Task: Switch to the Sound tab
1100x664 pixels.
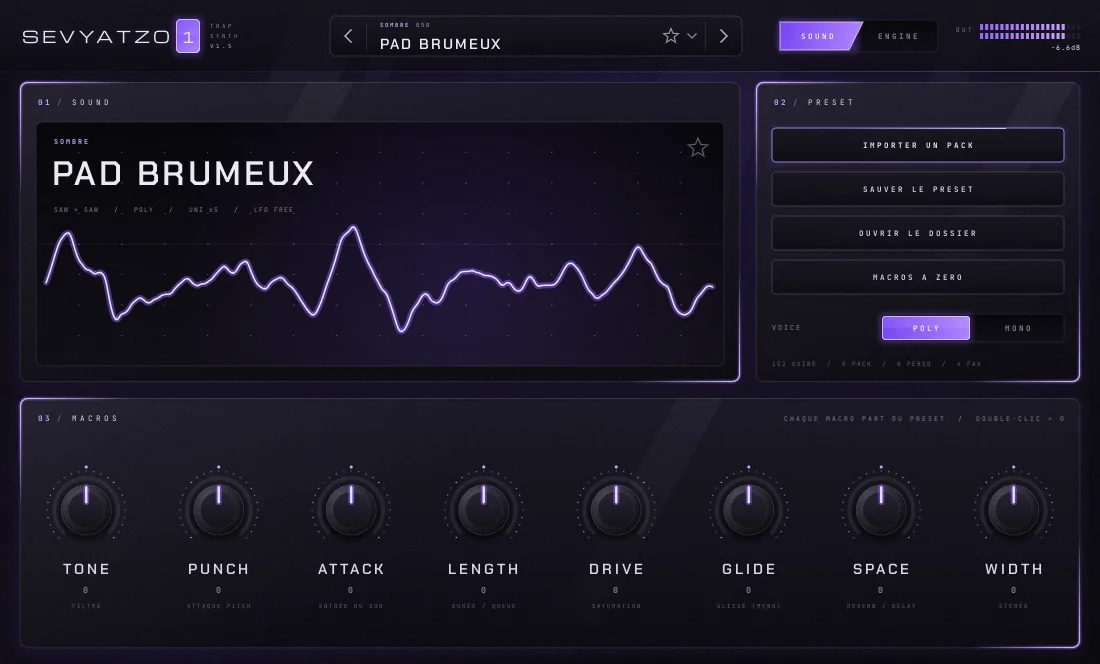Action: click(818, 36)
